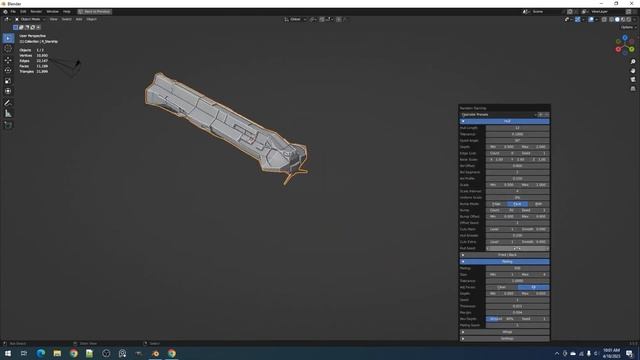Add a new operator preset
The image size is (640, 360).
(540, 115)
